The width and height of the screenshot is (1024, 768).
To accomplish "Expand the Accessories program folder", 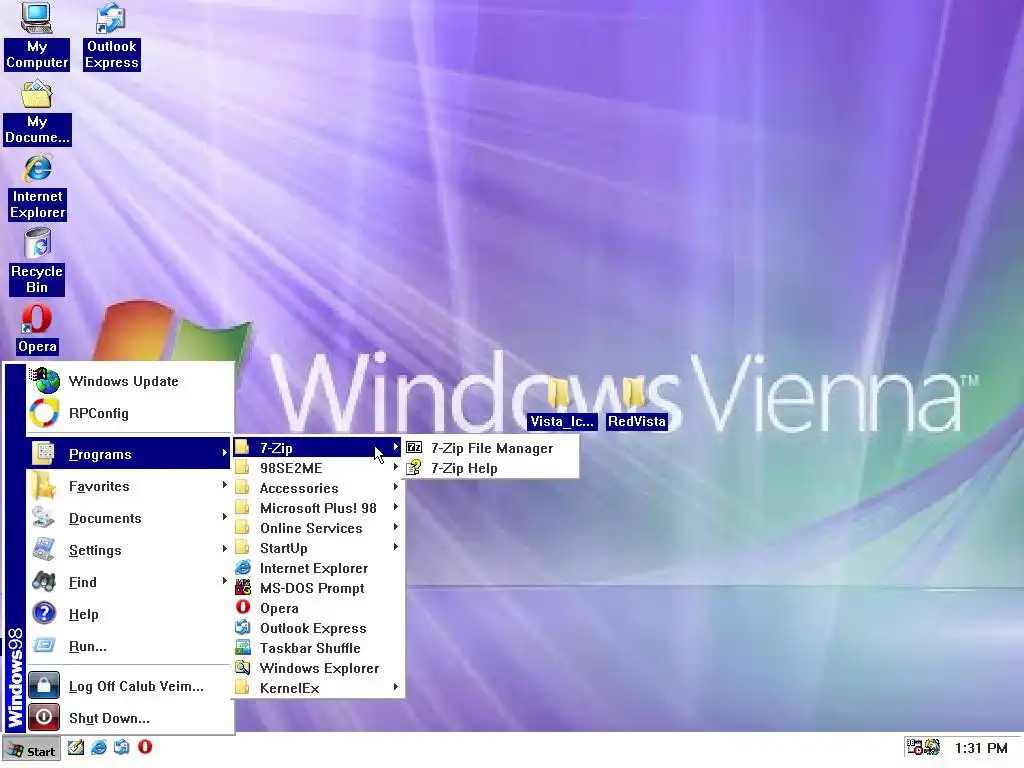I will tap(318, 488).
